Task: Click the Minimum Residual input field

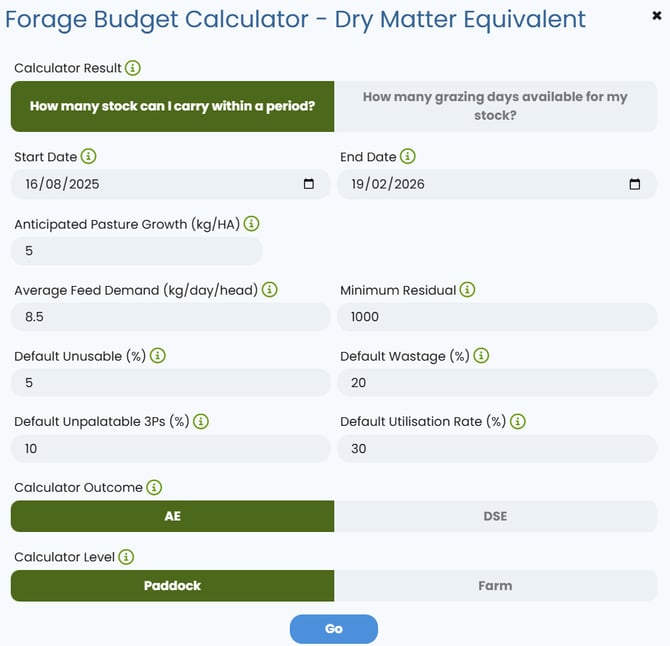Action: [497, 317]
